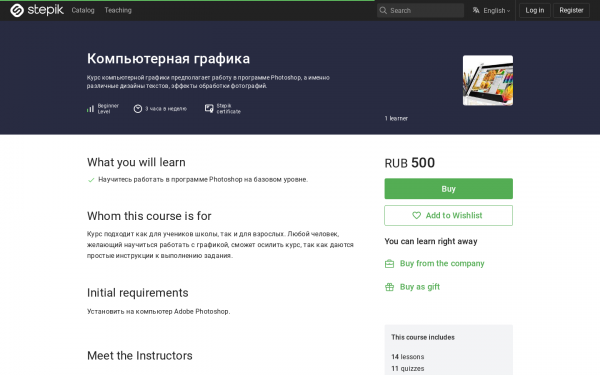Click the language translate icon
Viewport: 600px width, 375px height.
pyautogui.click(x=476, y=10)
